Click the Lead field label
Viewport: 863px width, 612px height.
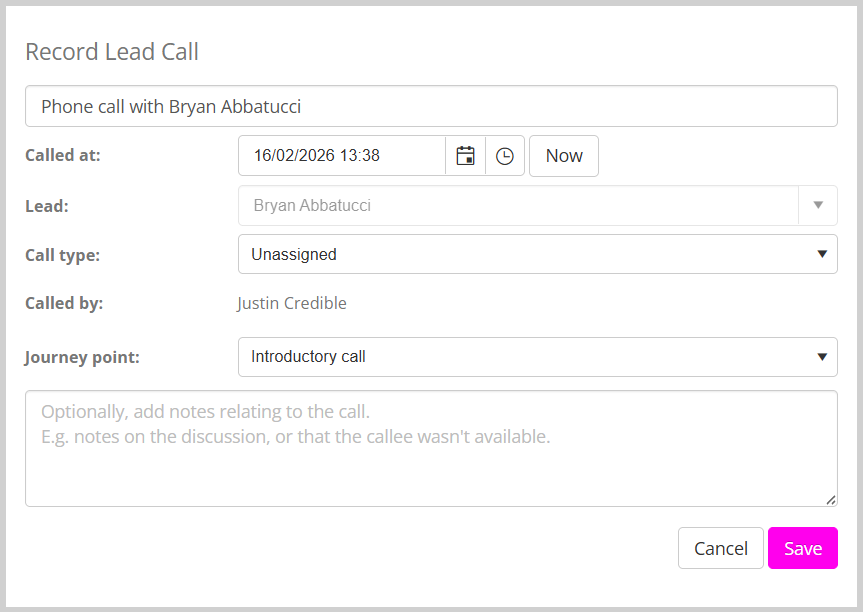click(x=46, y=206)
